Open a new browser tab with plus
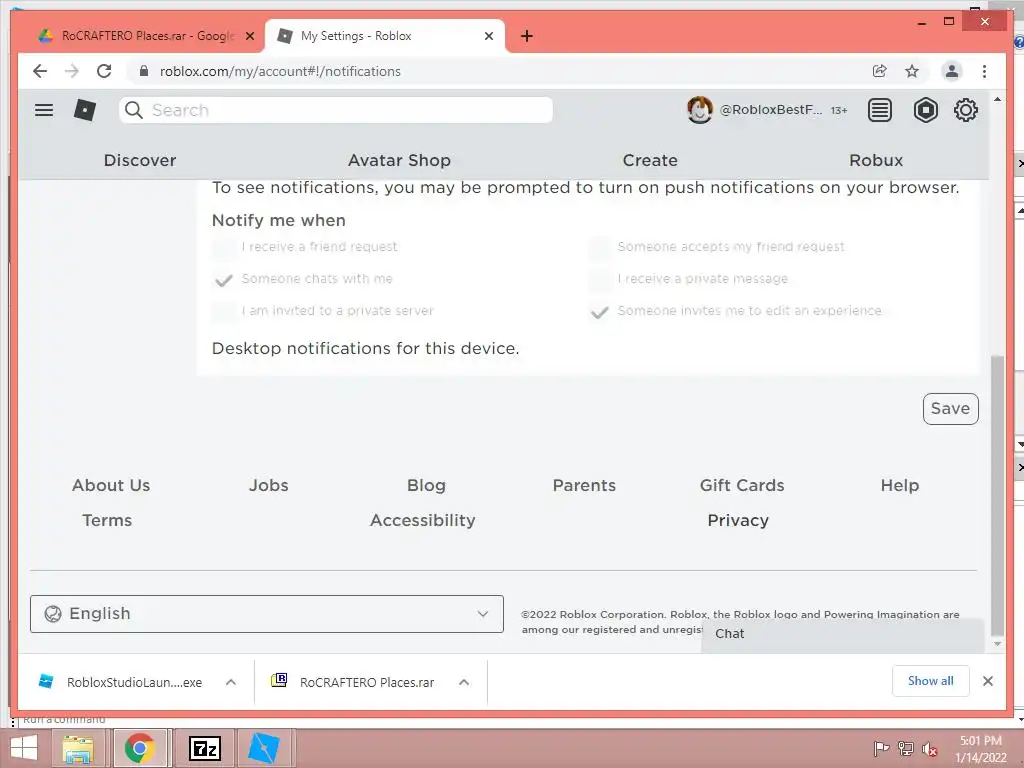The width and height of the screenshot is (1024, 768). point(527,36)
